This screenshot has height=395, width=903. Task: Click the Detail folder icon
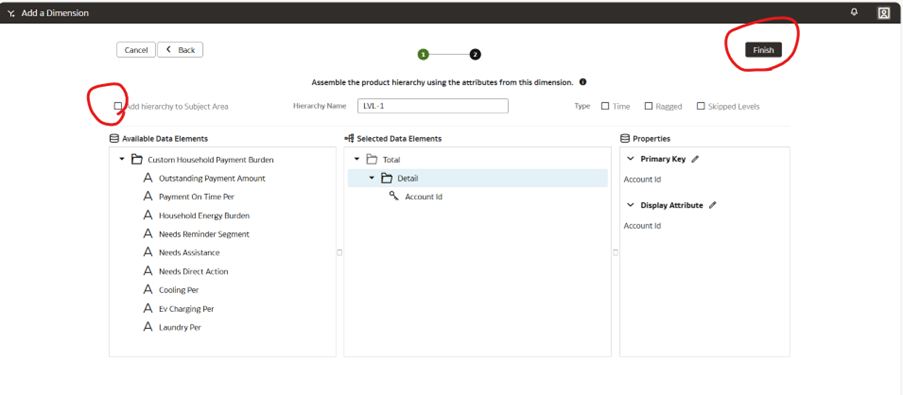(387, 178)
